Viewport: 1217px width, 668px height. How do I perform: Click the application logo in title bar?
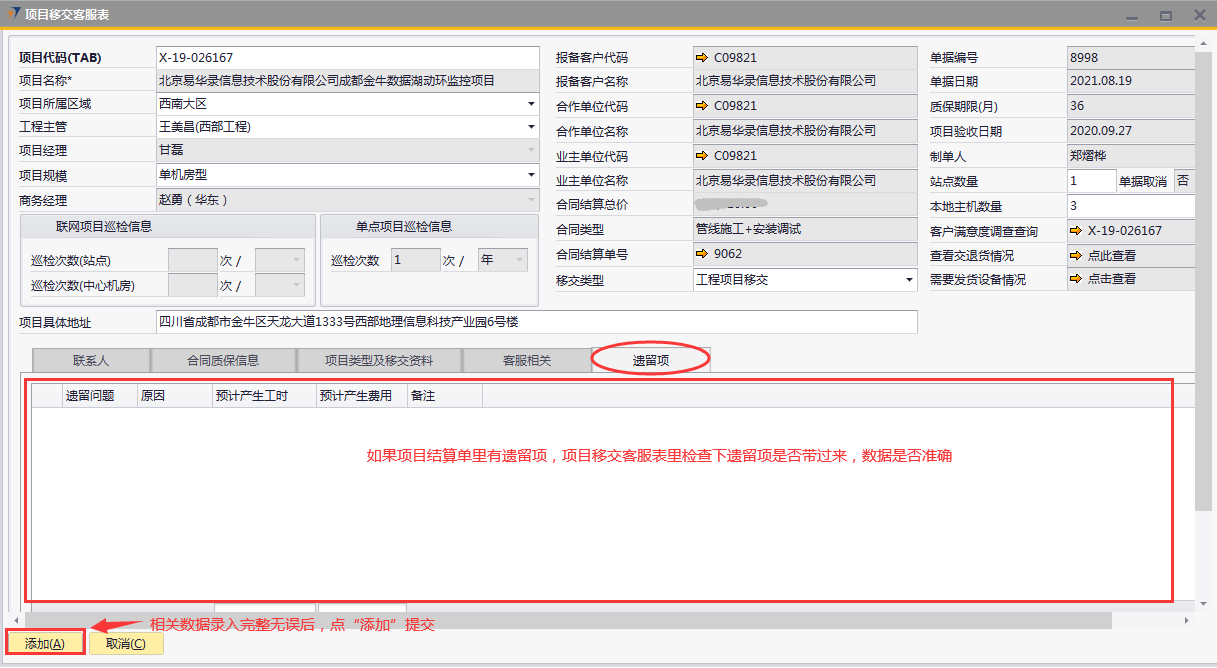[x=13, y=14]
